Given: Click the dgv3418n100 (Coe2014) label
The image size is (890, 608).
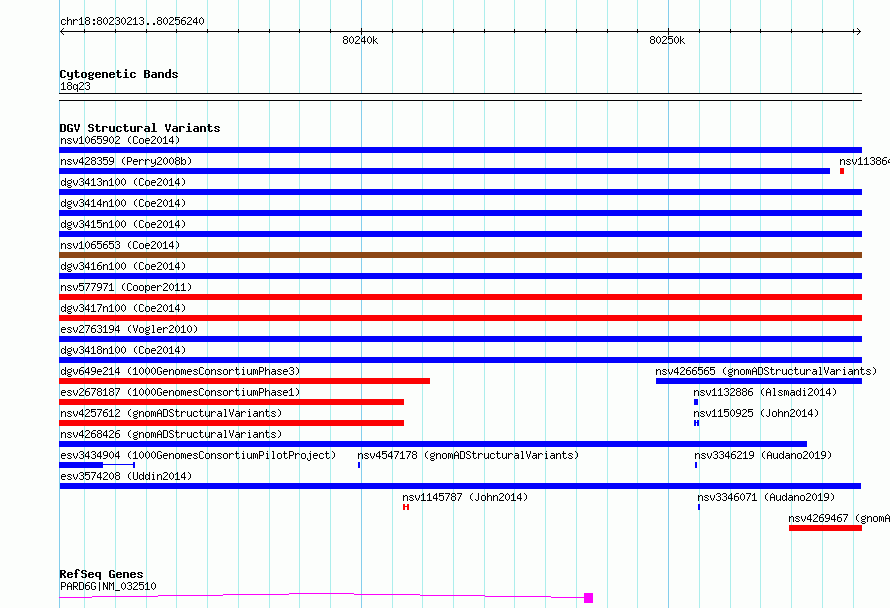Looking at the screenshot, I should coord(123,350).
